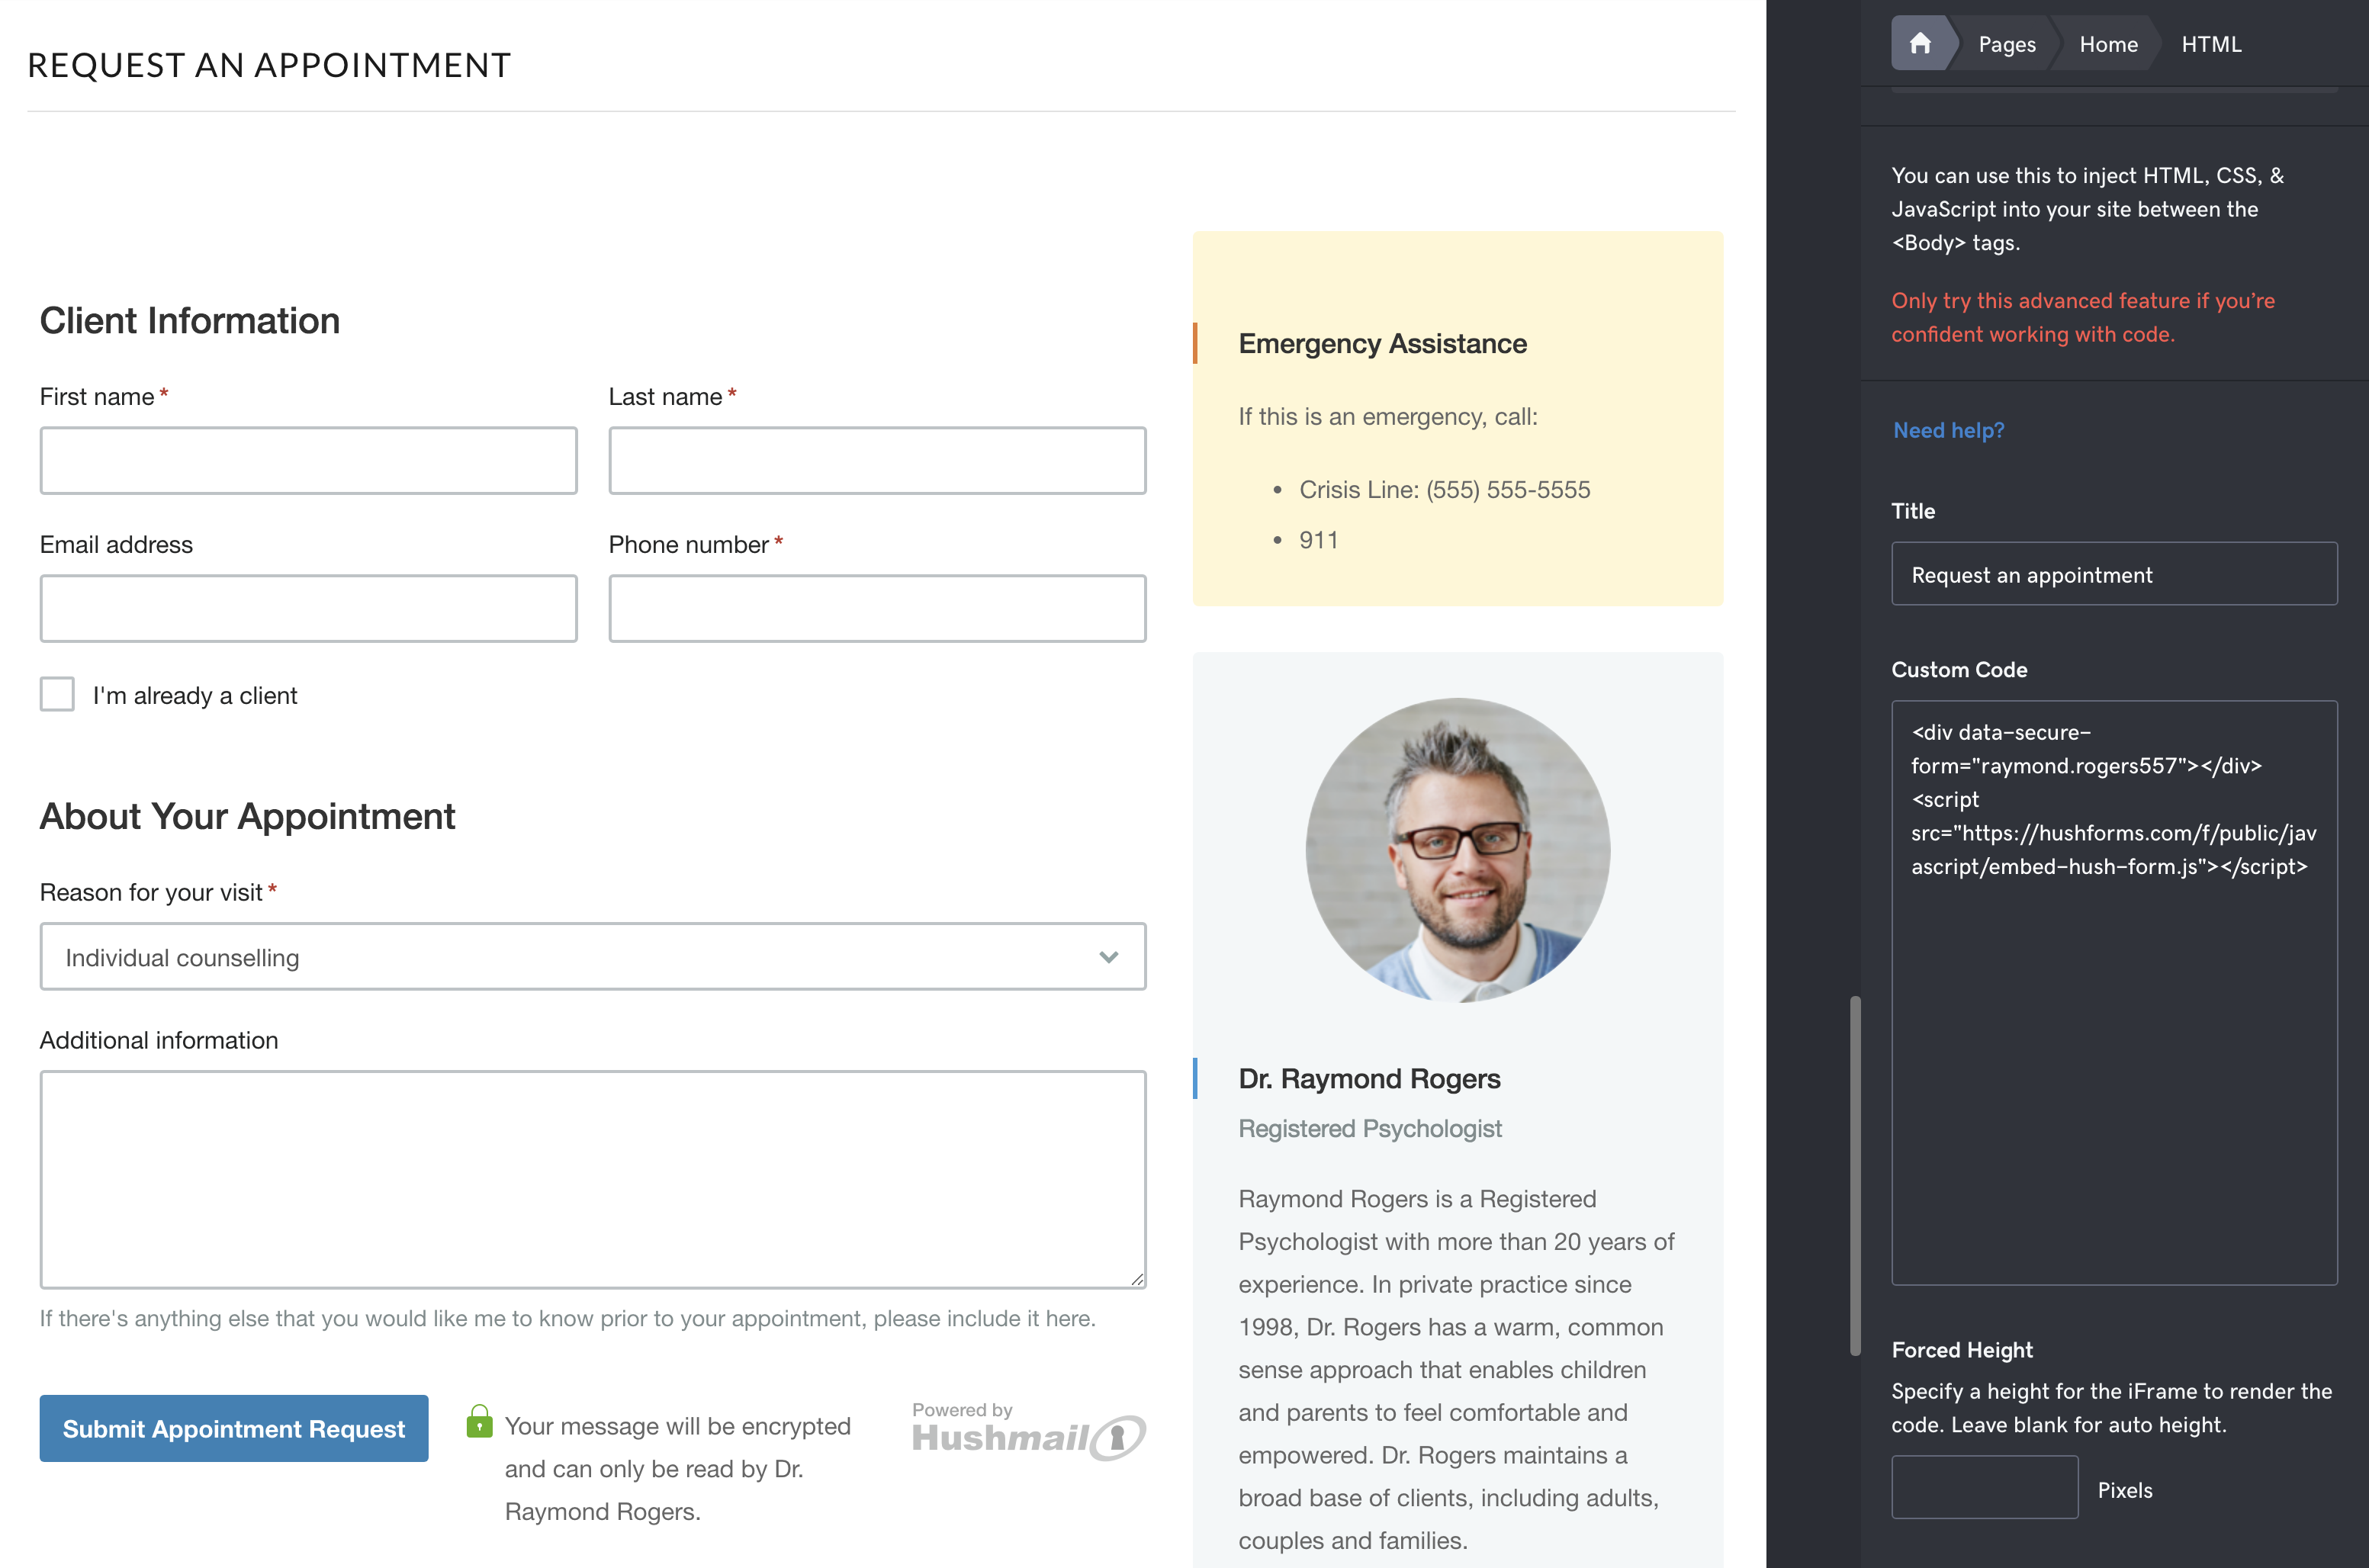Open the Need help? link

[x=1948, y=430]
